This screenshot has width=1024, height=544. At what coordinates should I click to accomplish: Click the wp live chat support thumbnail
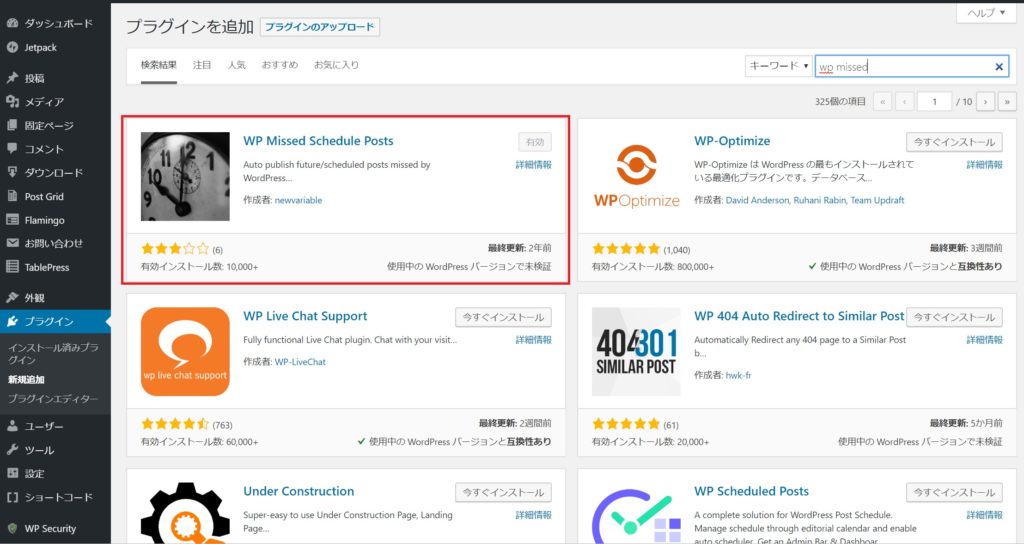coord(185,351)
